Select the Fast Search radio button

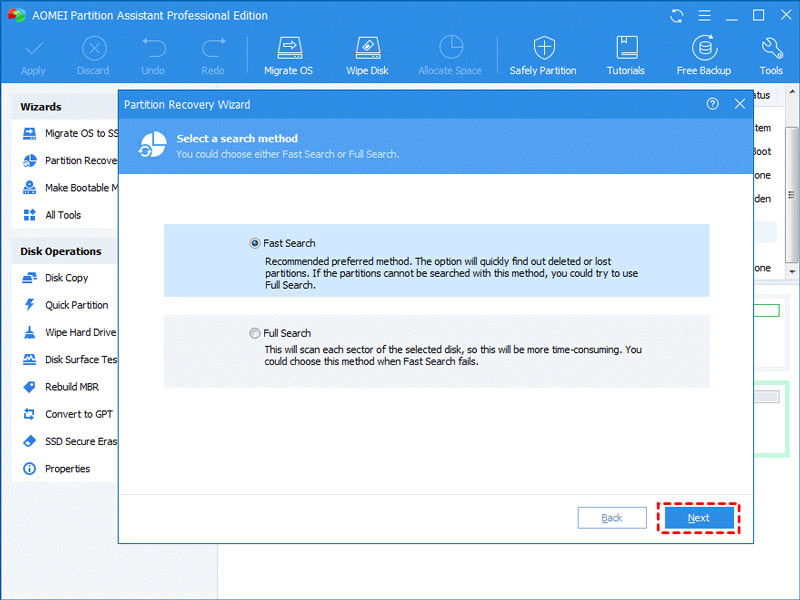pos(255,243)
